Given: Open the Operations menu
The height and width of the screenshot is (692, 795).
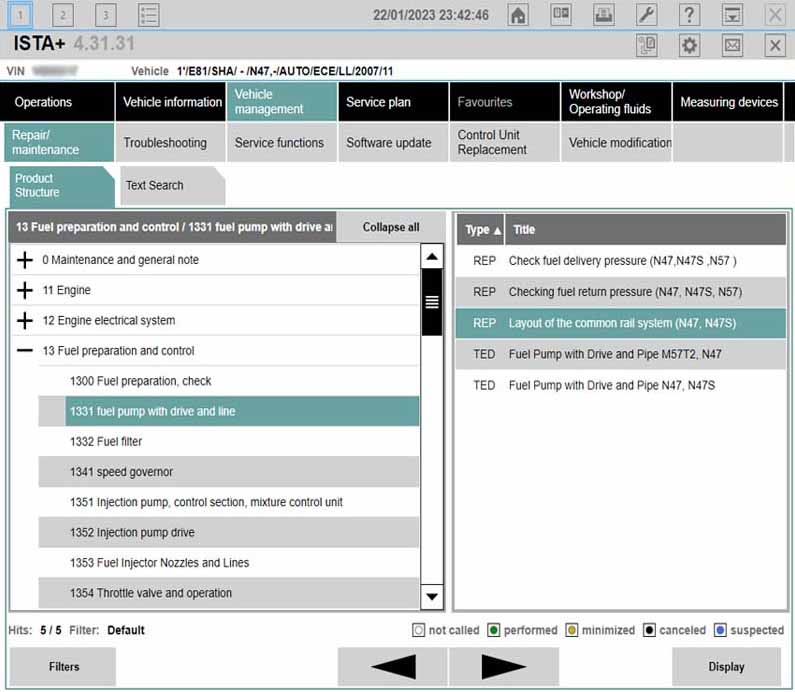Looking at the screenshot, I should (57, 102).
